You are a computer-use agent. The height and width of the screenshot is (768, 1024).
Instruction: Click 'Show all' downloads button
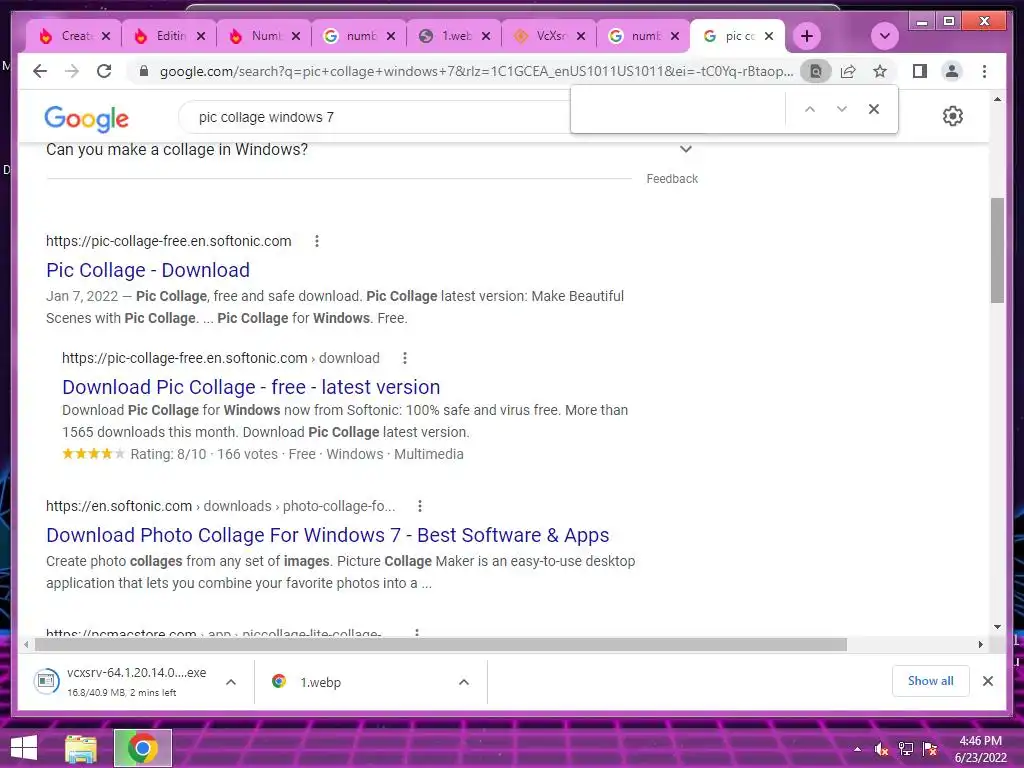[931, 681]
